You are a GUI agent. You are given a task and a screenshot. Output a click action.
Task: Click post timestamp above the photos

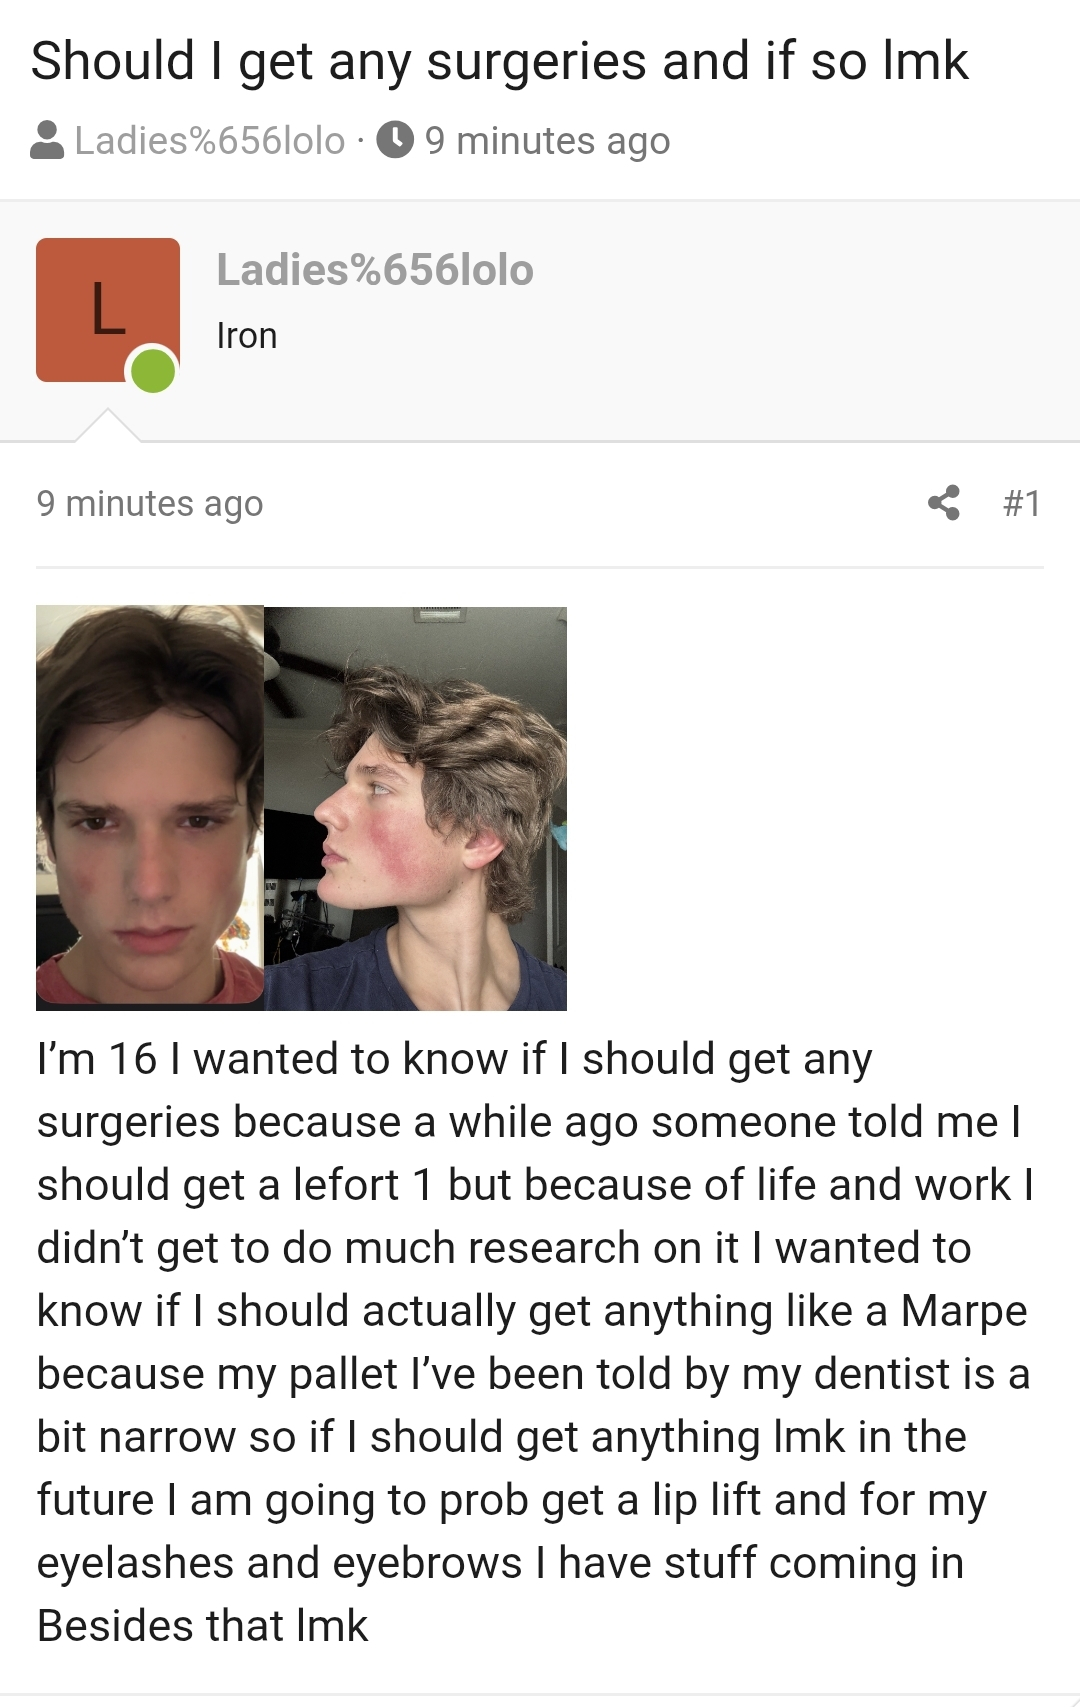[150, 503]
